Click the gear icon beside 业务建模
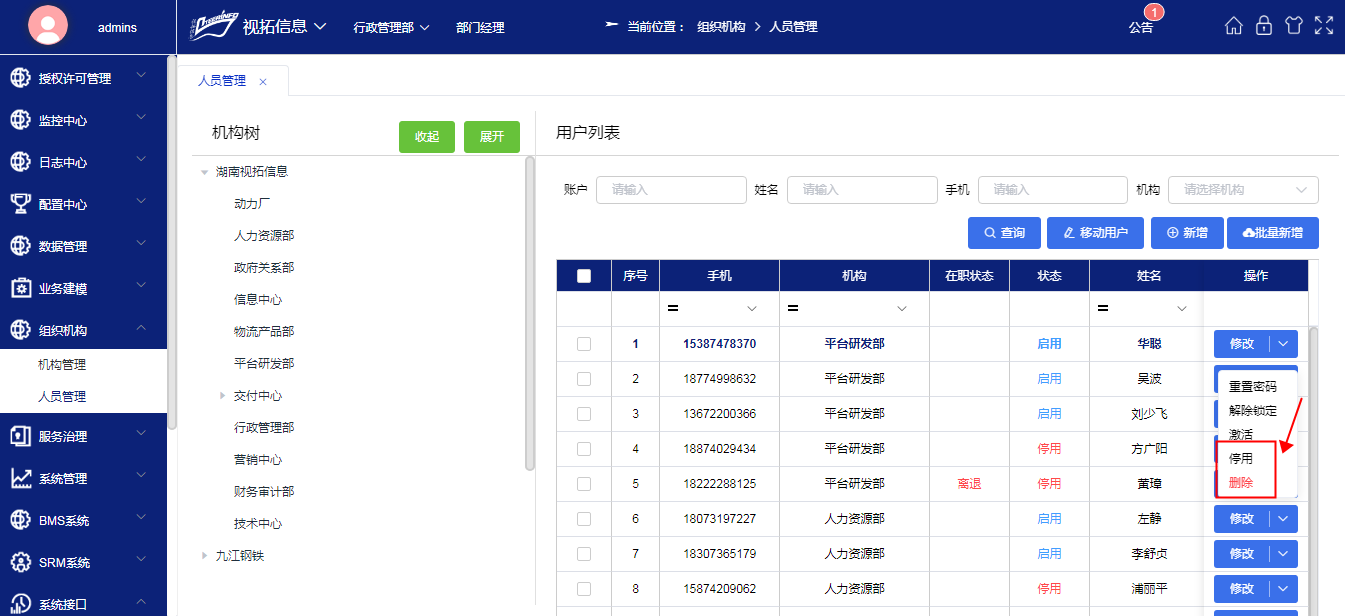This screenshot has height=616, width=1345. [x=20, y=288]
